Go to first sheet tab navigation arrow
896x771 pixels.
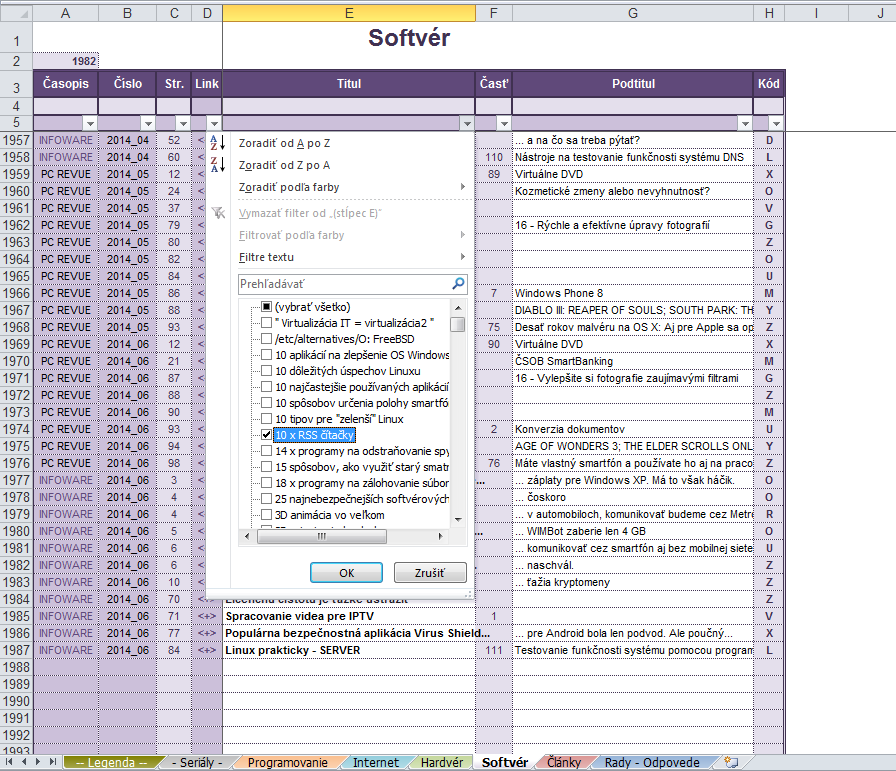point(9,762)
